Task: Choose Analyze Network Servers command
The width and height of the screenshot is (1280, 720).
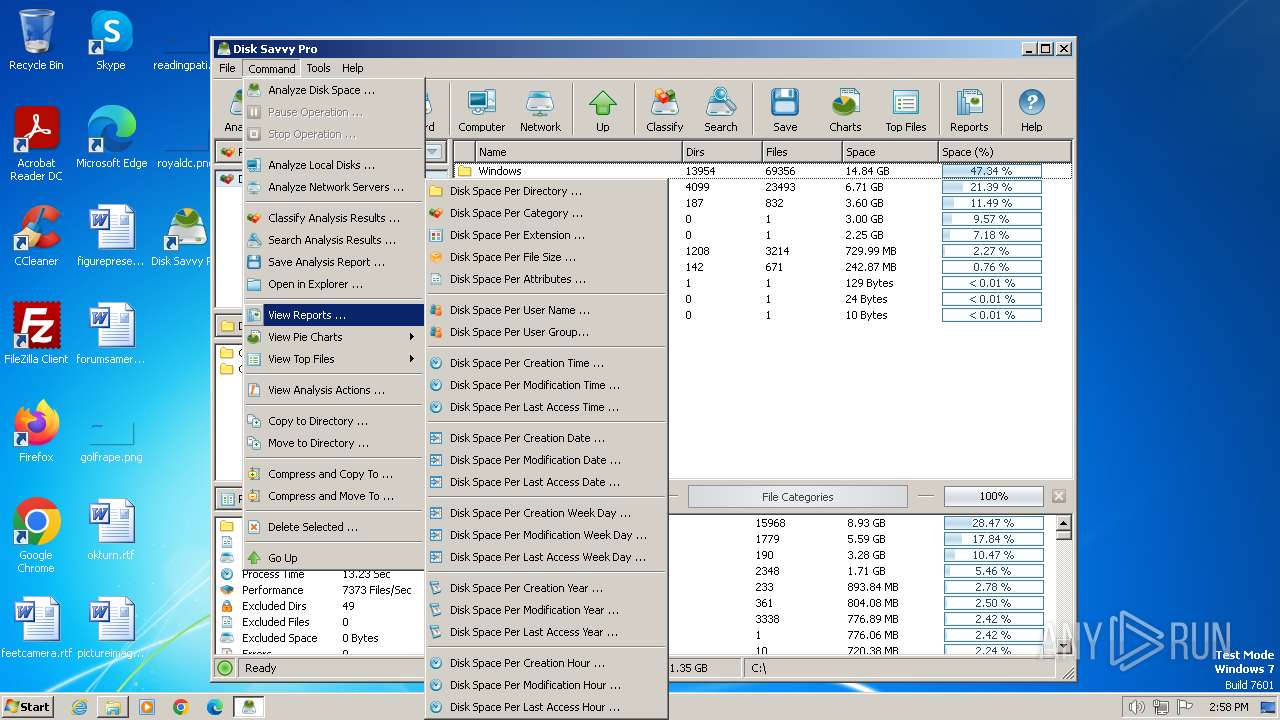Action: [334, 187]
